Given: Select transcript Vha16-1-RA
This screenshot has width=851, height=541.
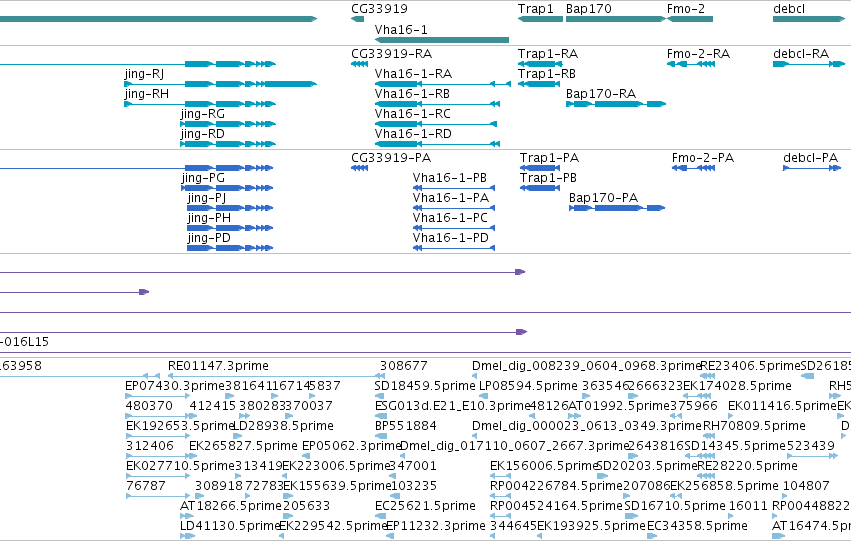Looking at the screenshot, I should 413,74.
